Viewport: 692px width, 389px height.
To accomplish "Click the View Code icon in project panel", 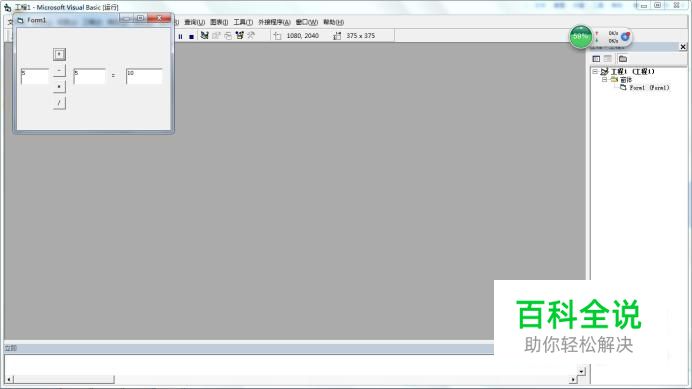I will point(596,59).
